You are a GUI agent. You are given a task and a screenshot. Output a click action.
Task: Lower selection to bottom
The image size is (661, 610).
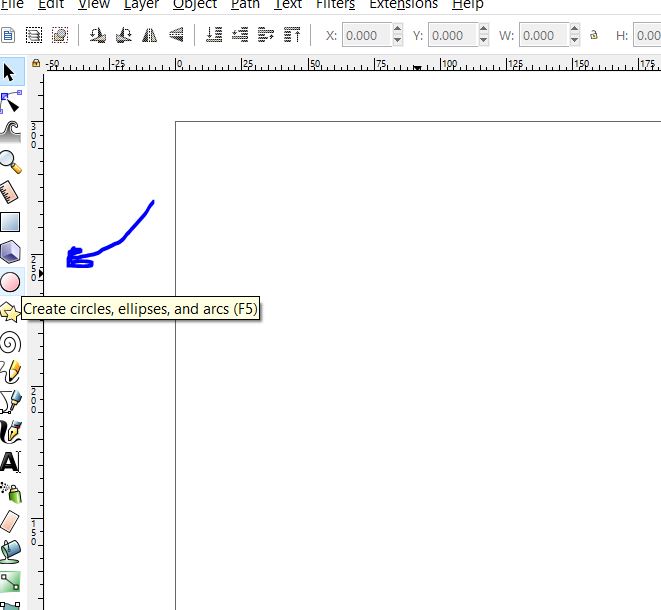coord(214,35)
